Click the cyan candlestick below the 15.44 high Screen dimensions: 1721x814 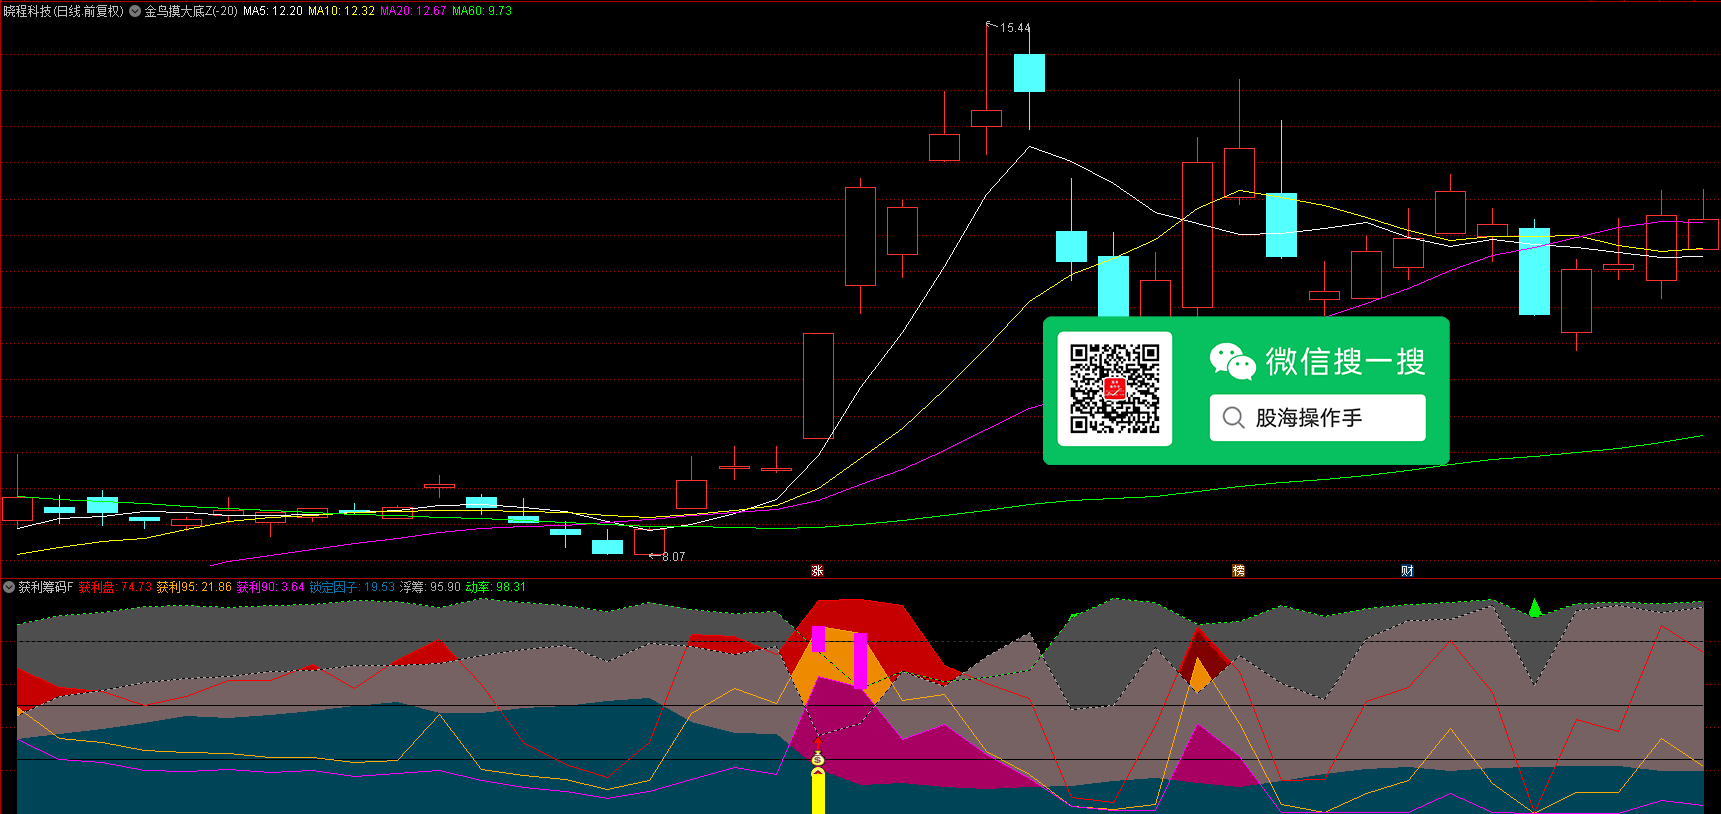tap(1029, 73)
